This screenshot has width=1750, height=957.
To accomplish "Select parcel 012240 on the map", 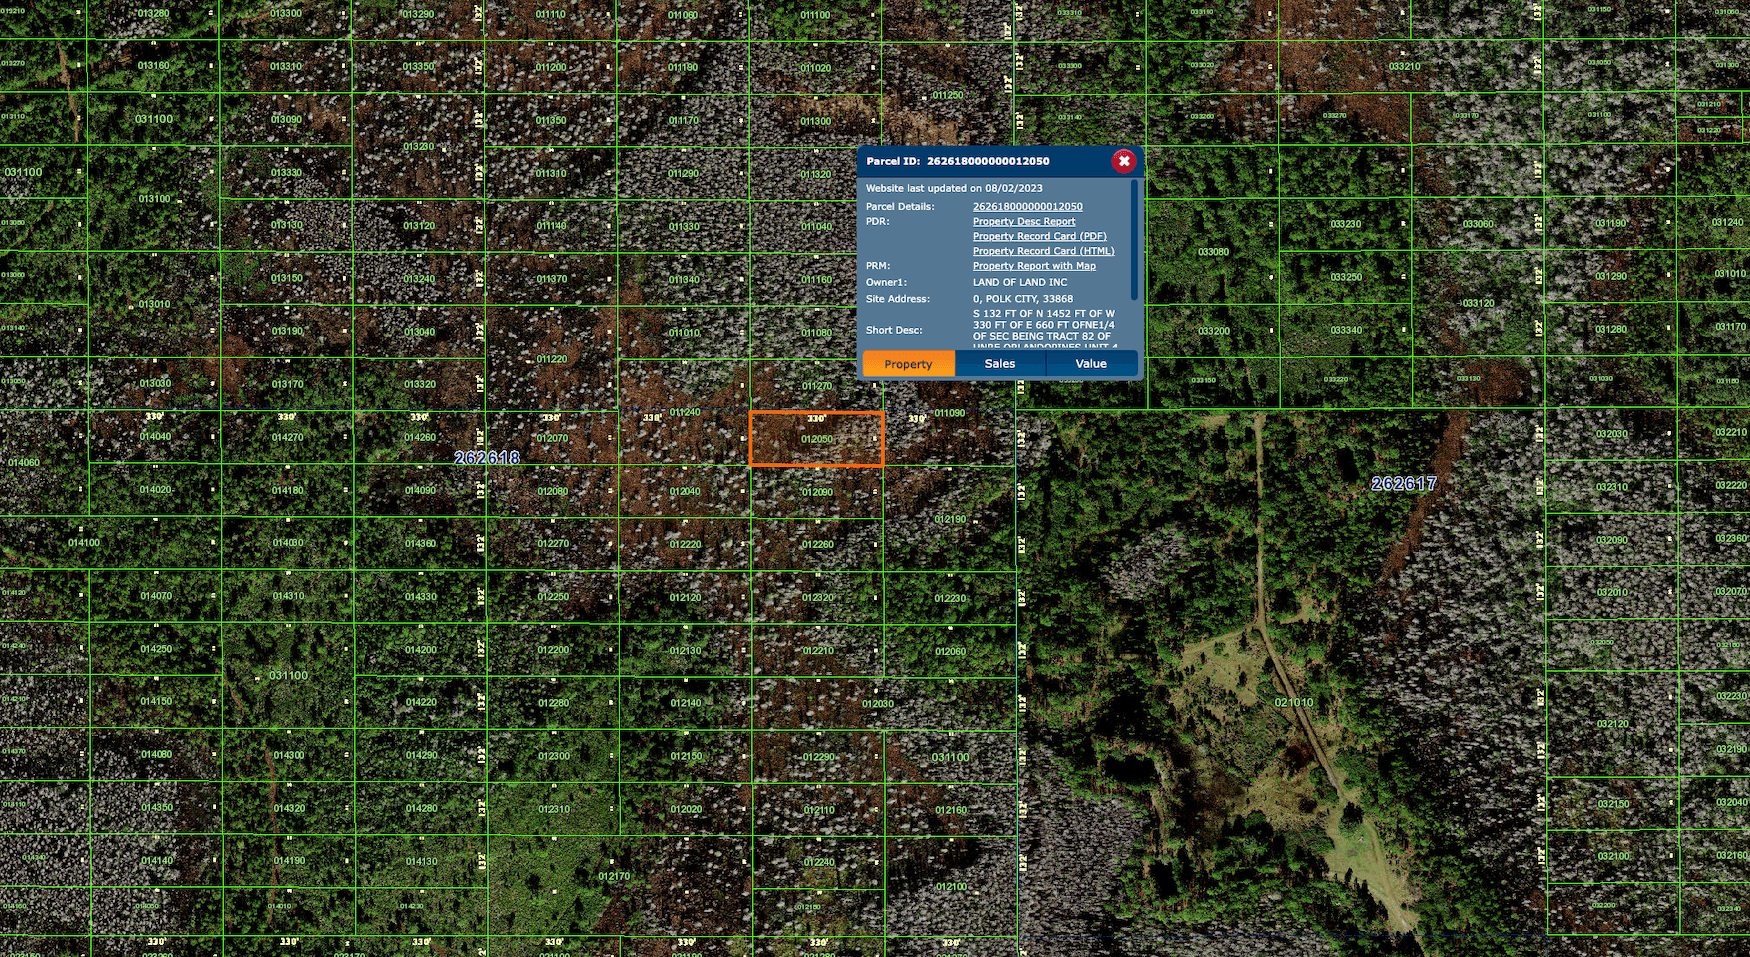I will (818, 862).
